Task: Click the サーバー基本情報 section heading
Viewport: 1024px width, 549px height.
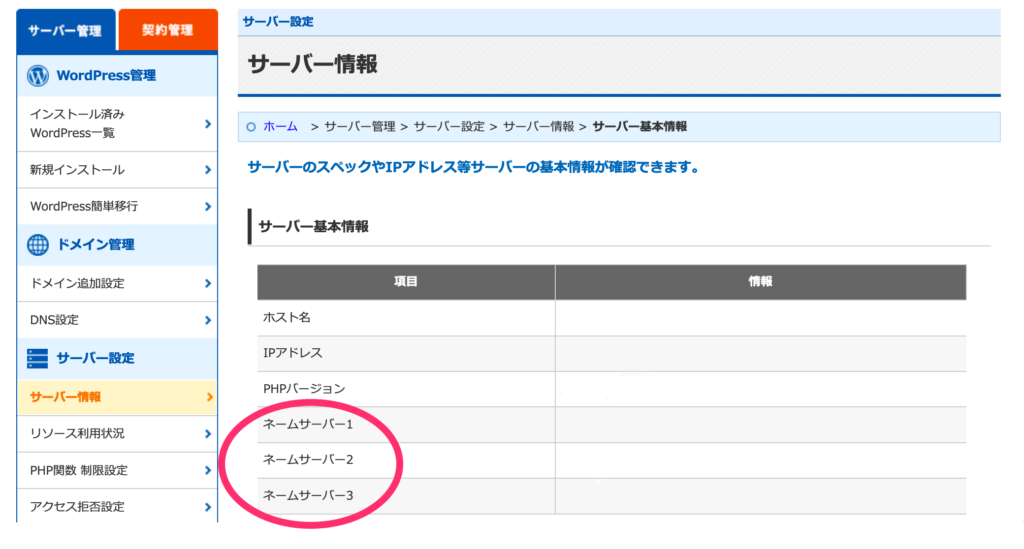Action: click(x=313, y=227)
